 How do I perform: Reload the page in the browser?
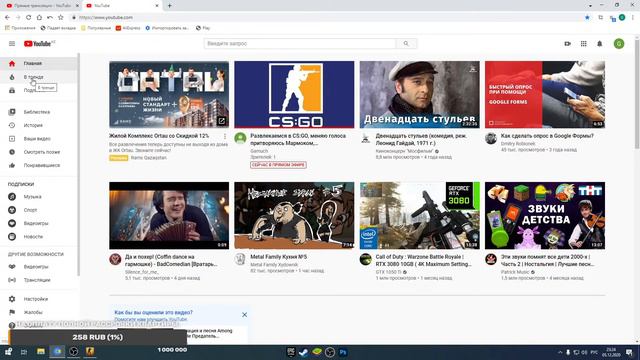tap(29, 18)
